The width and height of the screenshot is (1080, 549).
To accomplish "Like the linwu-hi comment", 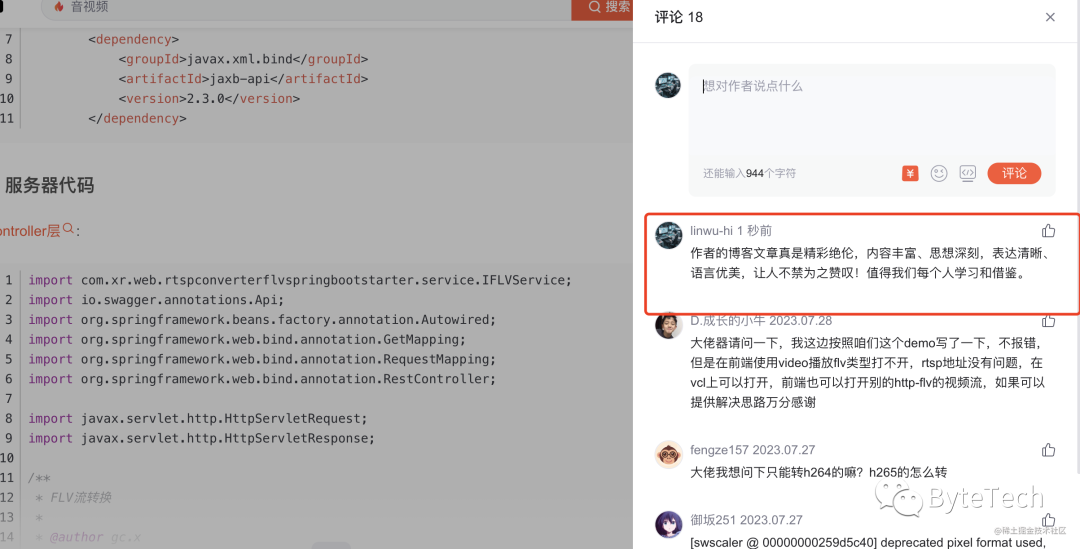I will (x=1048, y=231).
